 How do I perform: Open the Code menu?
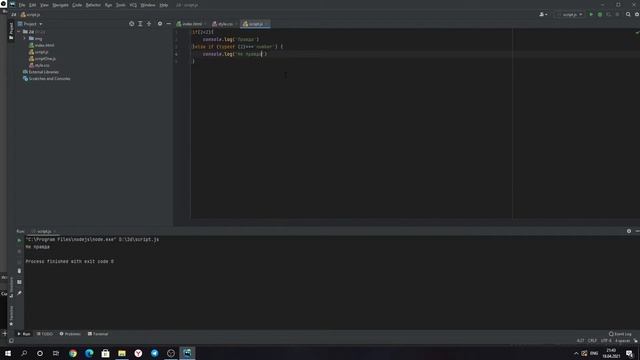tap(77, 5)
